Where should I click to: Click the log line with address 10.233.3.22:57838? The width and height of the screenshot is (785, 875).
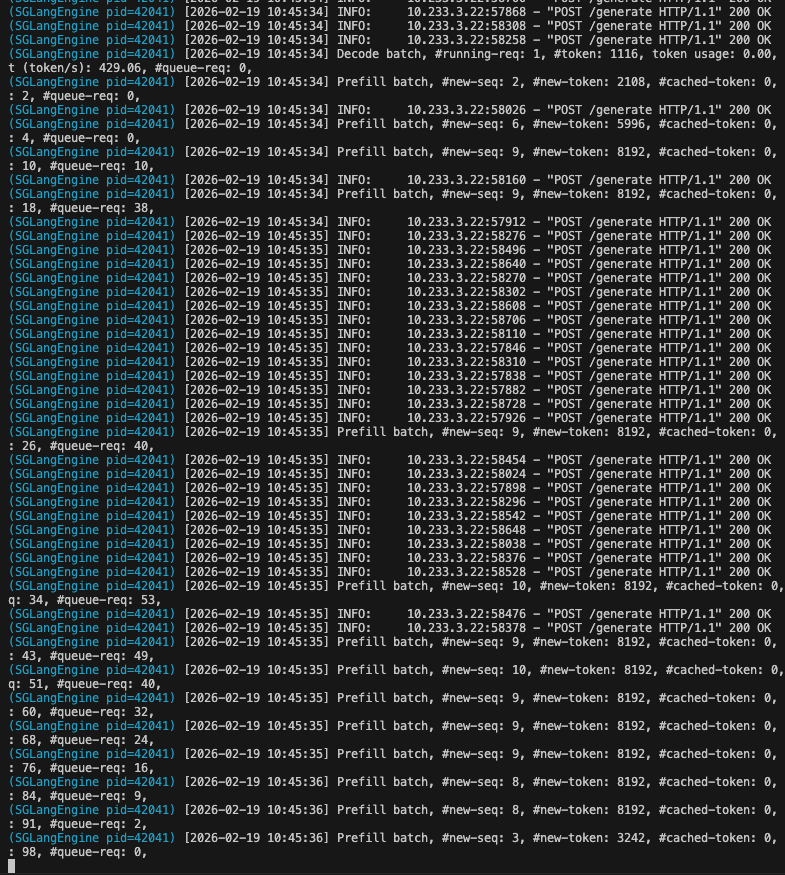pyautogui.click(x=390, y=376)
